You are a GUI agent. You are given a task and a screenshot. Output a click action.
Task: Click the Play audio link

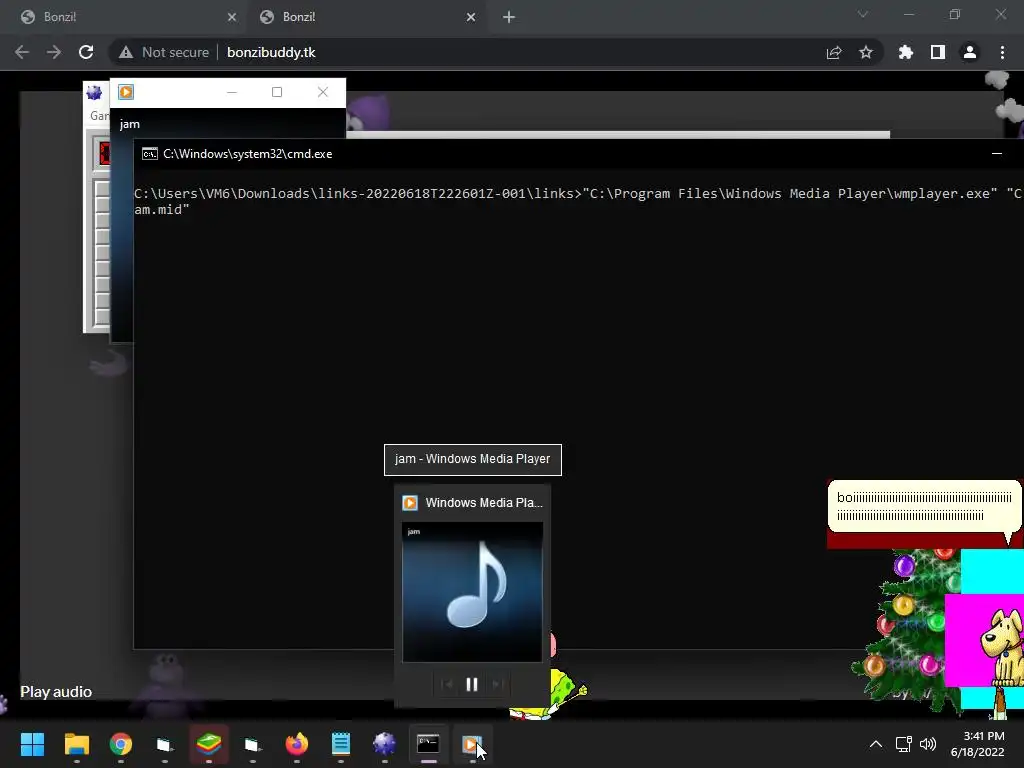coord(56,692)
